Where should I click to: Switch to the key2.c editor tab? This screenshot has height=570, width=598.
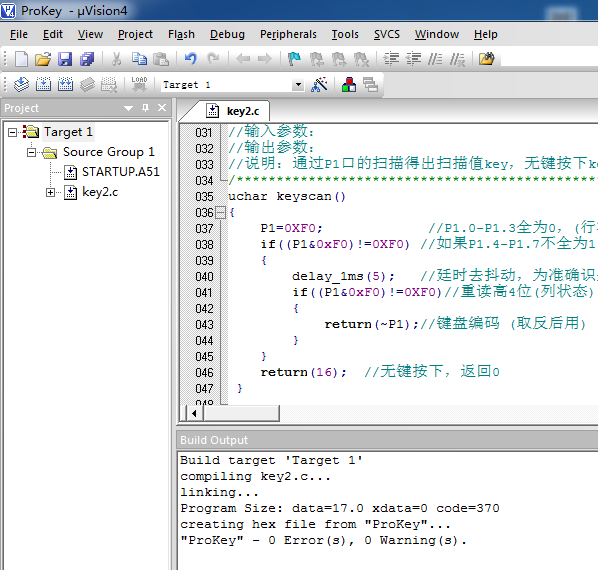[x=233, y=111]
